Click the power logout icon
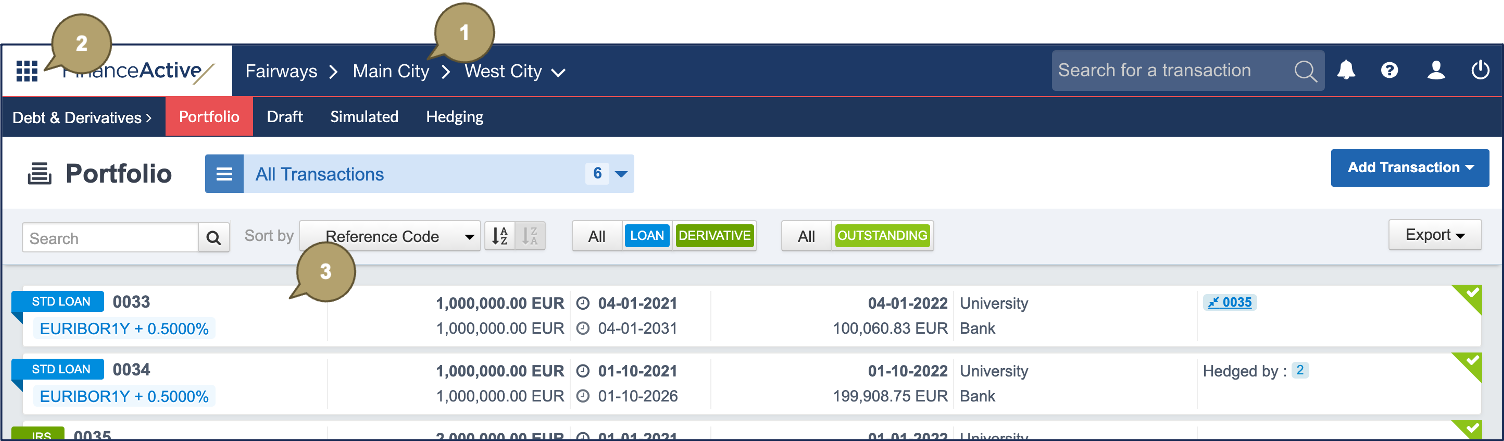The width and height of the screenshot is (1504, 441). (1481, 70)
